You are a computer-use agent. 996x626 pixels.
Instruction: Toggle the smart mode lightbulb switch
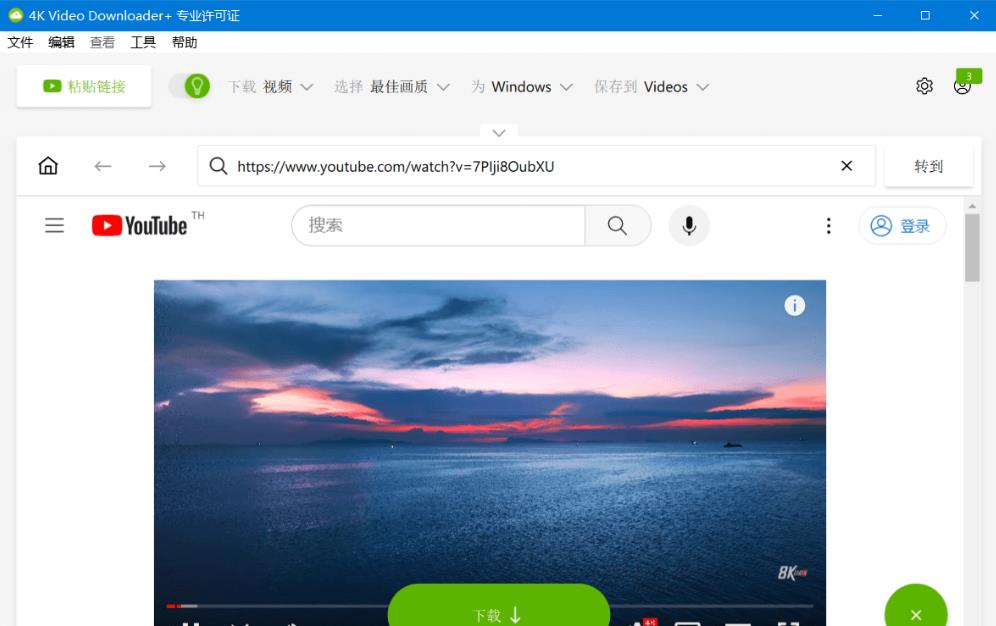[189, 87]
